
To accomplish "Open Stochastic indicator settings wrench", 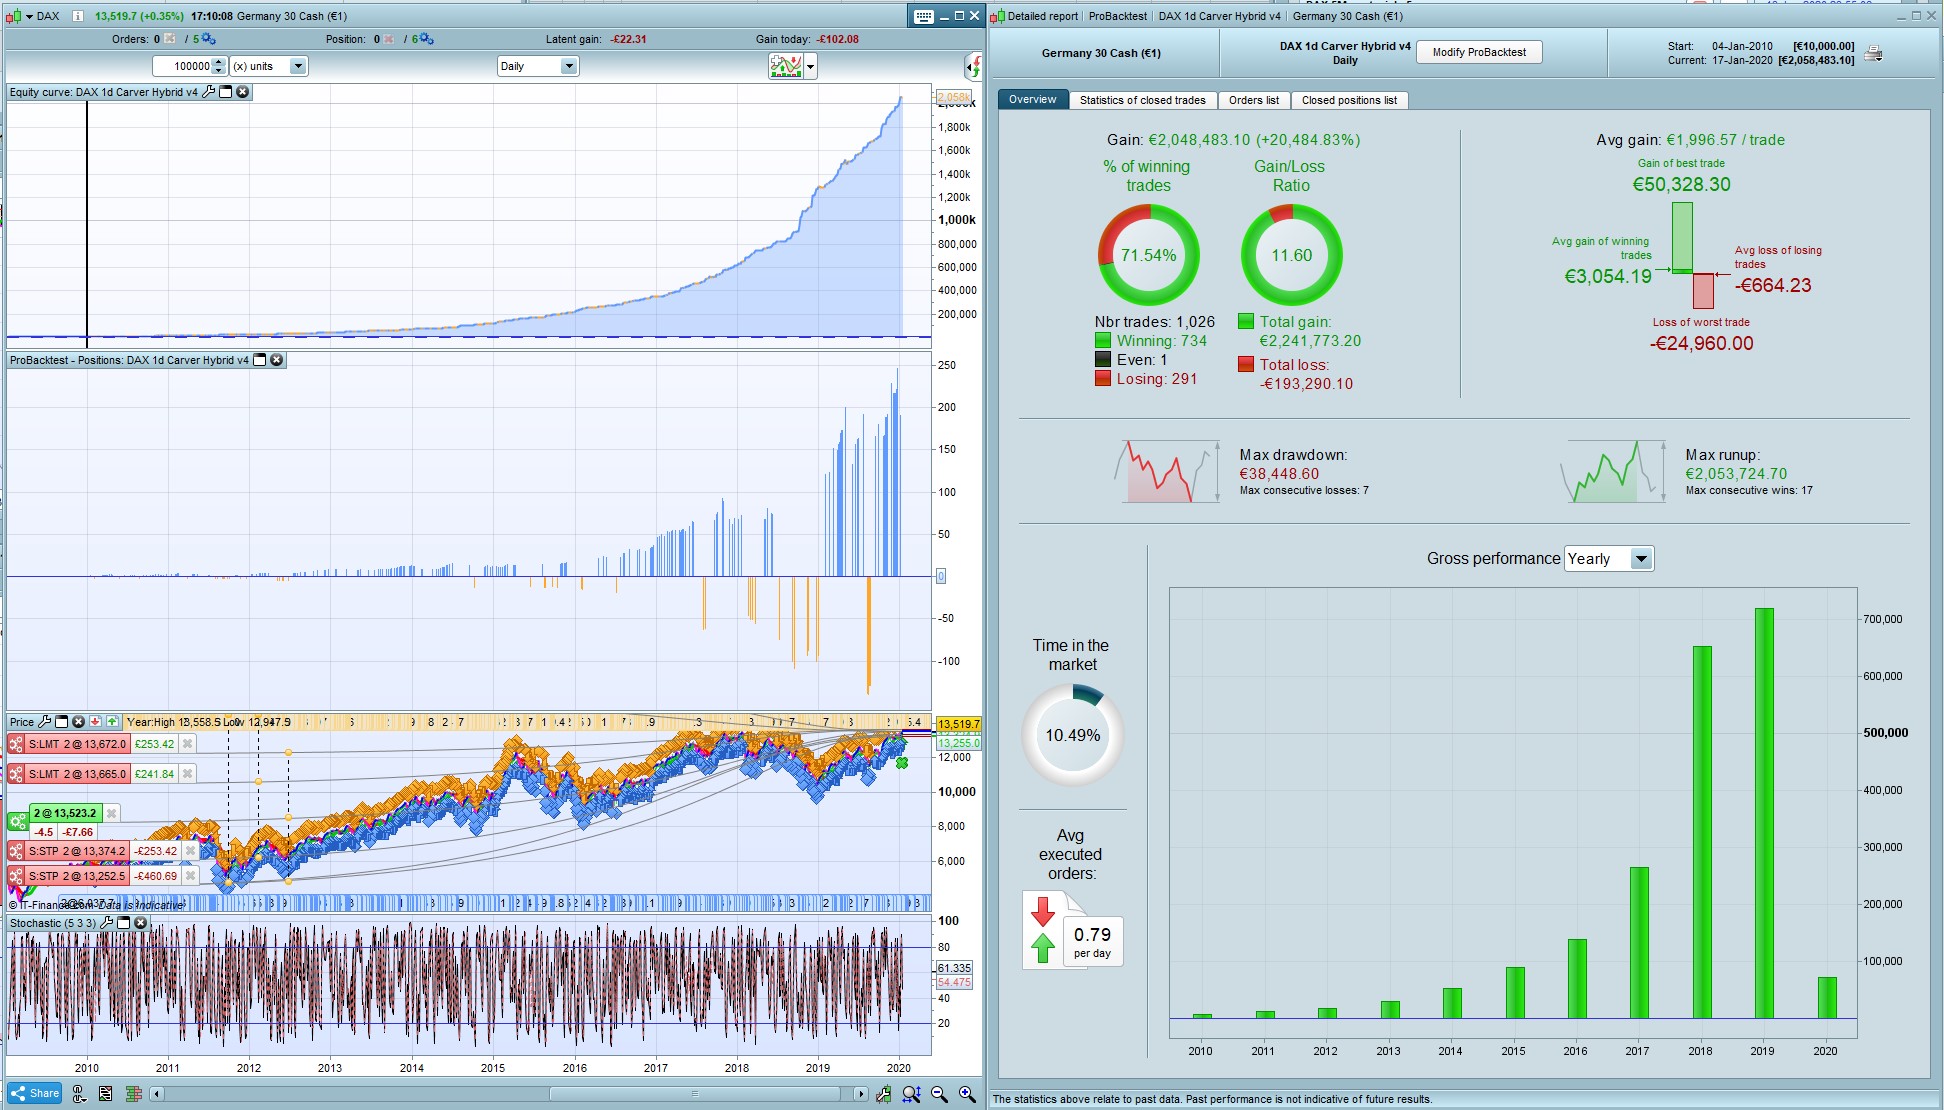I will click(107, 923).
